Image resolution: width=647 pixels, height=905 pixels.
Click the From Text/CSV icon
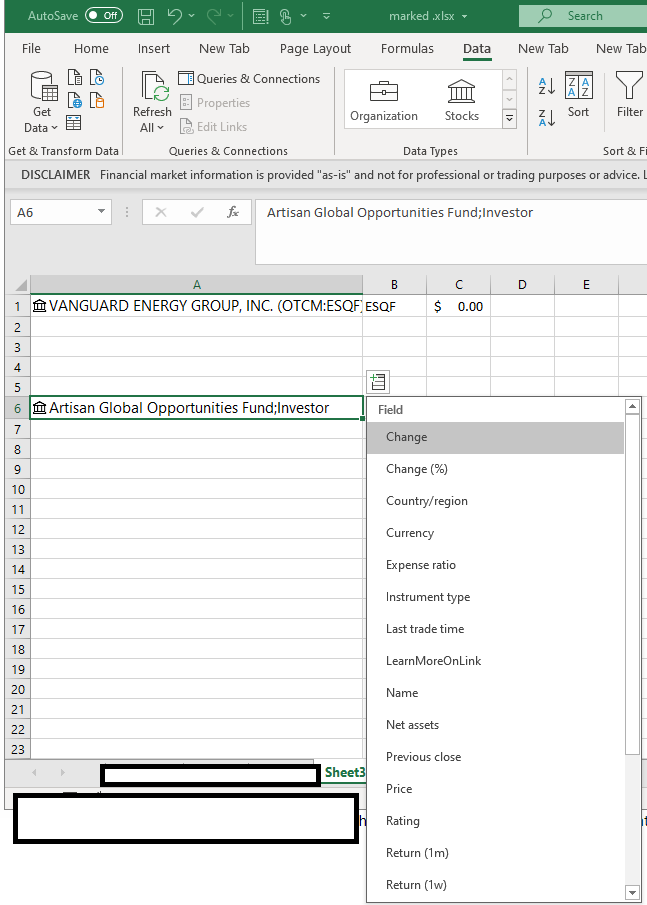tap(75, 77)
